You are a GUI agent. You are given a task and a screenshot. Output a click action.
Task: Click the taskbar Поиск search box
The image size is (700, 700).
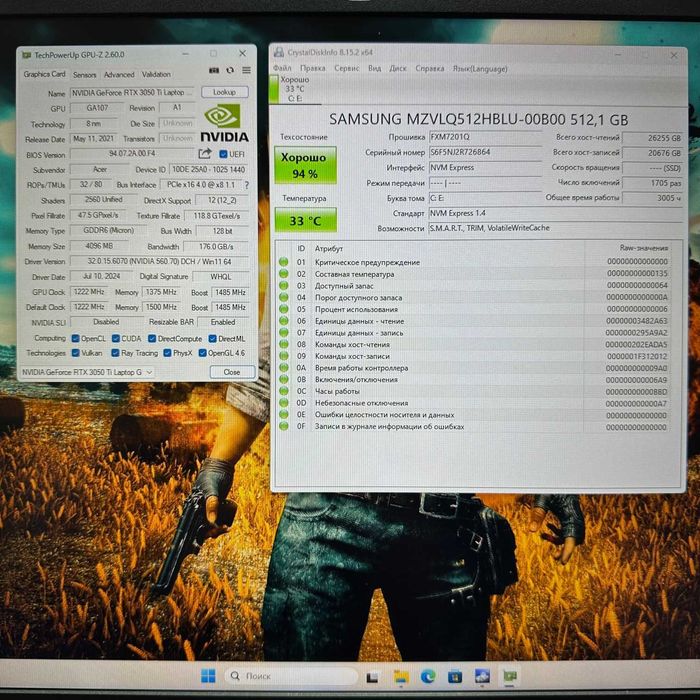(x=292, y=676)
